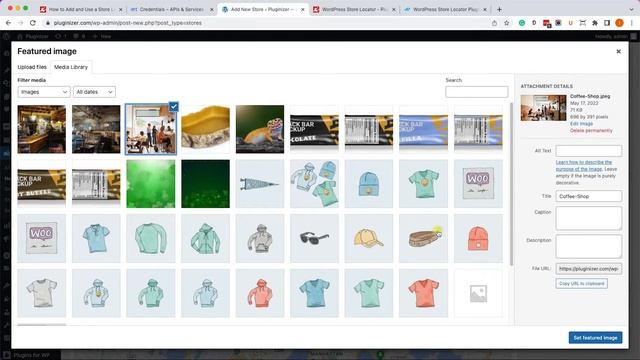Select the red v-neck shirt image
Image resolution: width=640 pixels, height=360 pixels.
[x=424, y=293]
